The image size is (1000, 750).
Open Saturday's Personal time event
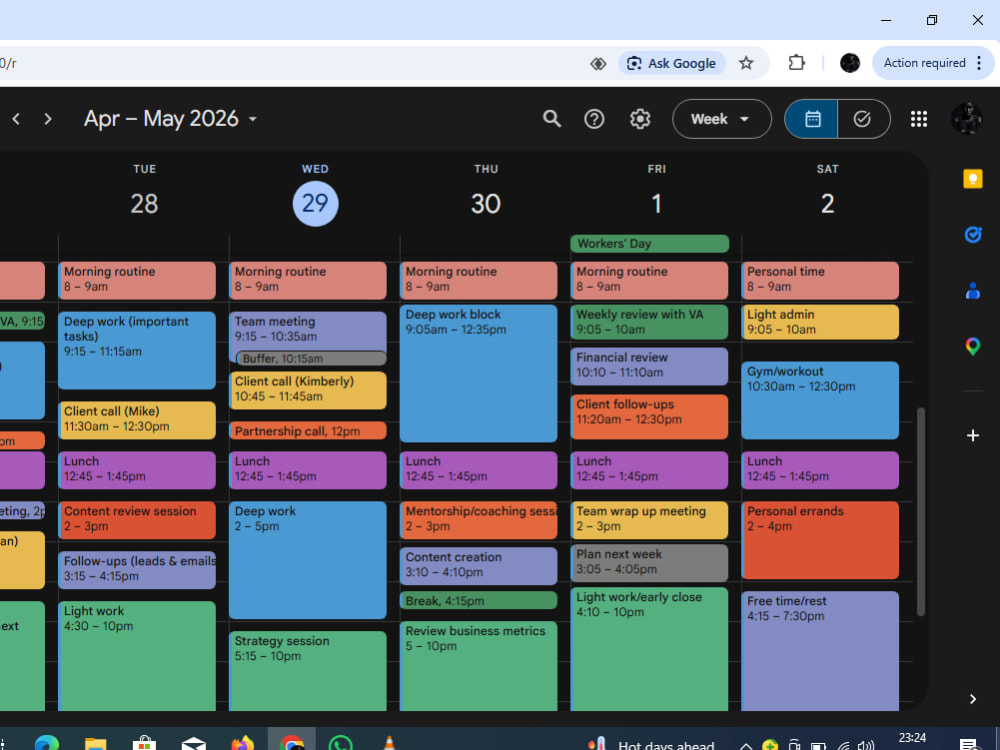820,281
